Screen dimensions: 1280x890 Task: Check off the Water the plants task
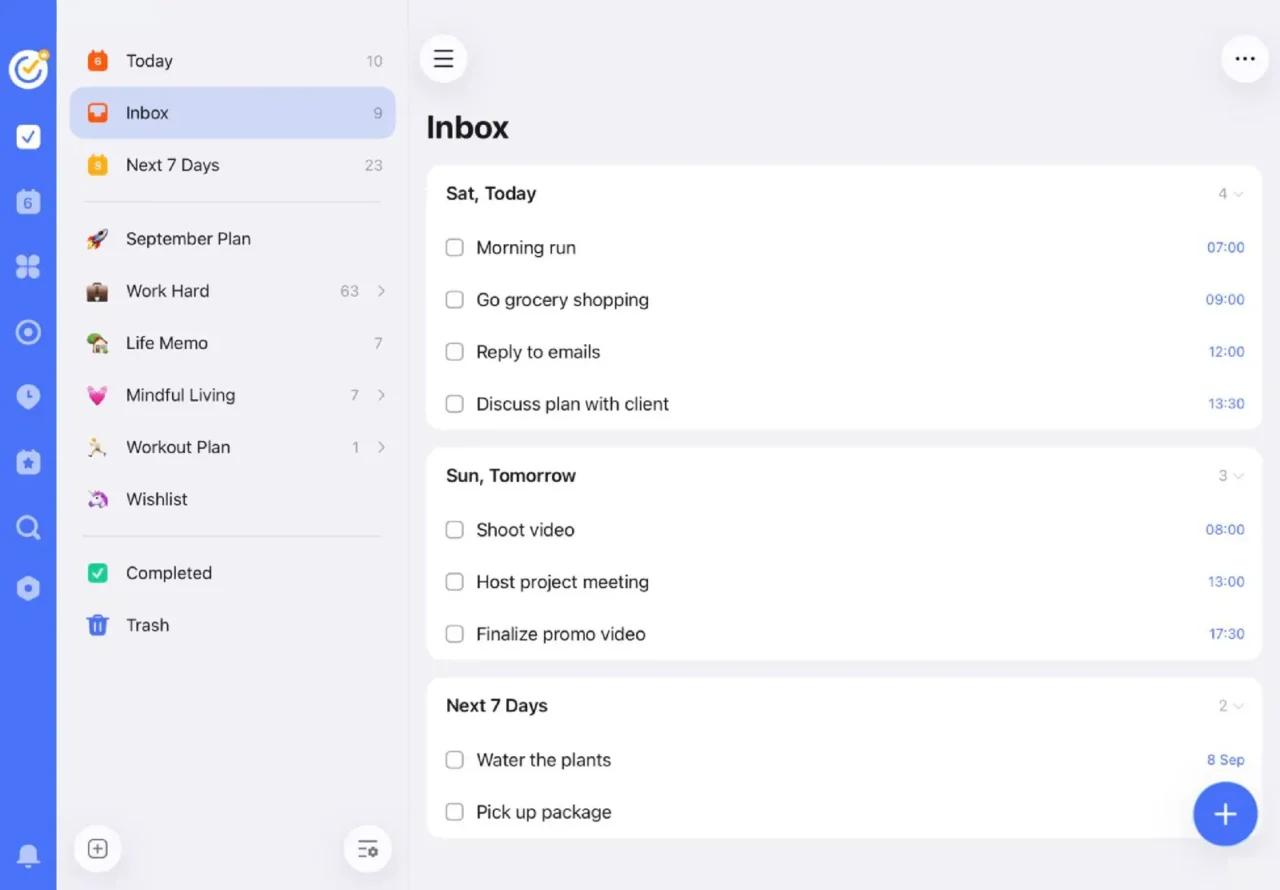[454, 759]
